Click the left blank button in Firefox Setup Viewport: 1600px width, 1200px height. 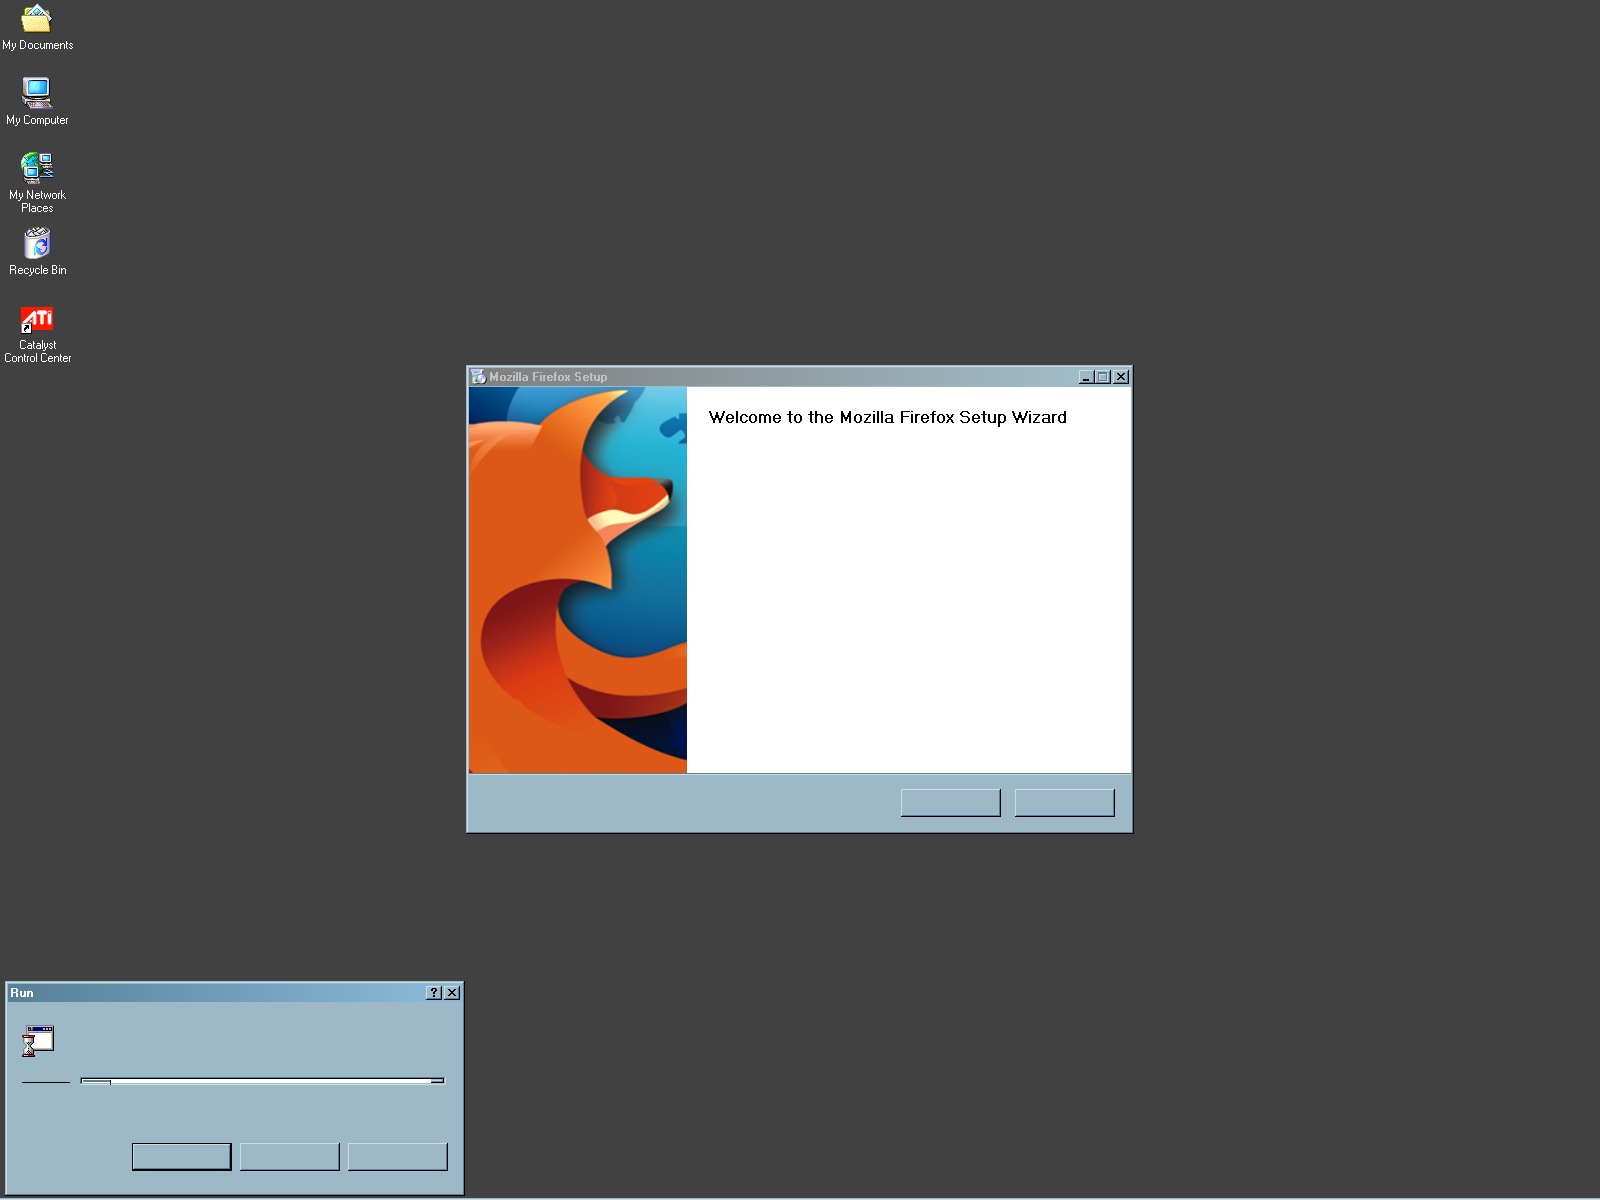951,803
